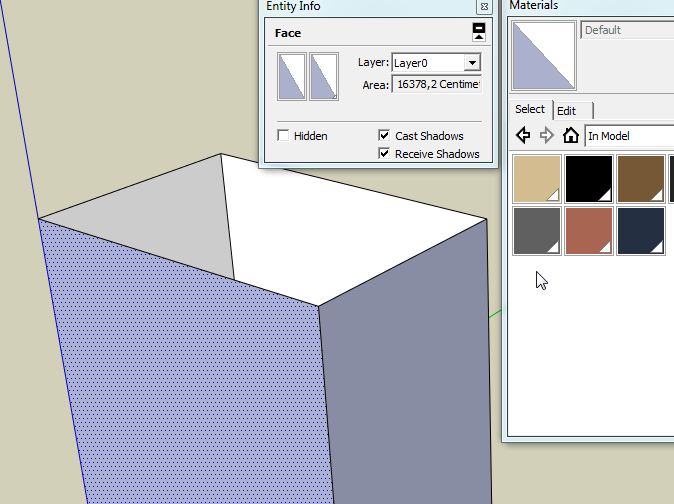
Task: Toggle the Receive Shadows checkbox
Action: 385,154
